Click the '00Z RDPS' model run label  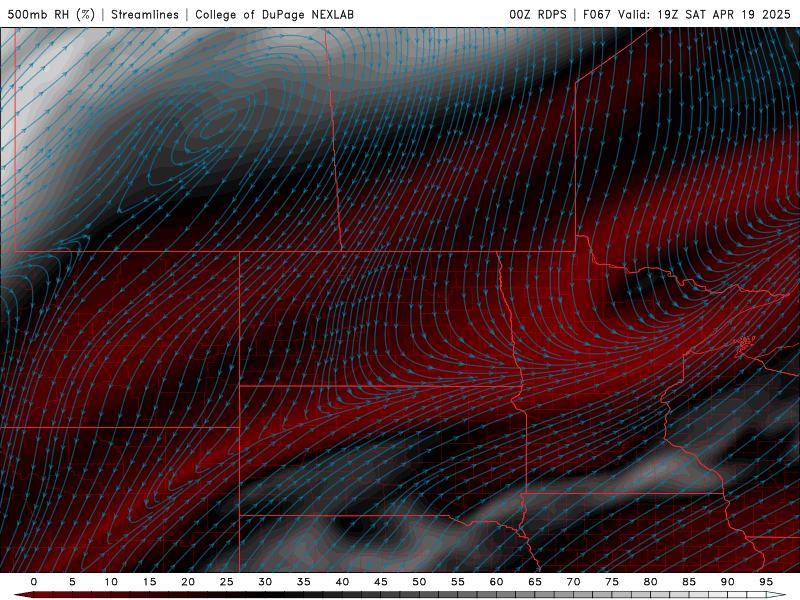click(538, 14)
